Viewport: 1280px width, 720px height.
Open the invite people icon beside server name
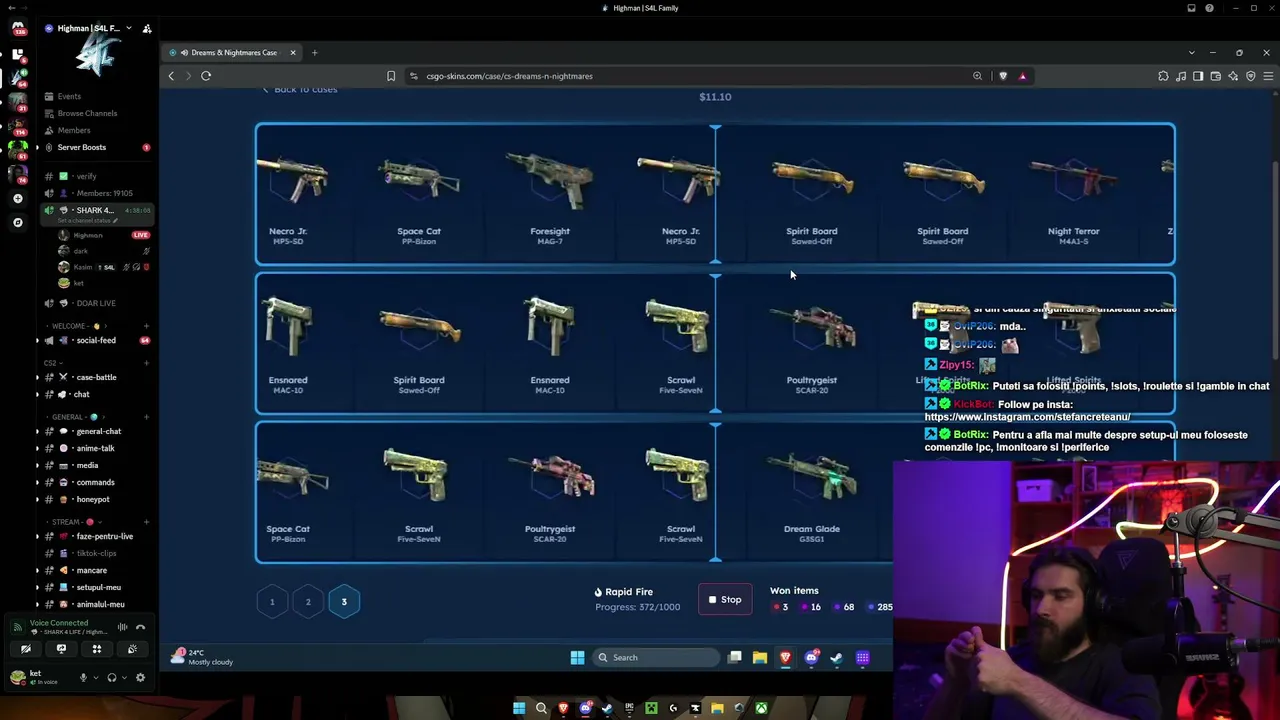[x=147, y=29]
